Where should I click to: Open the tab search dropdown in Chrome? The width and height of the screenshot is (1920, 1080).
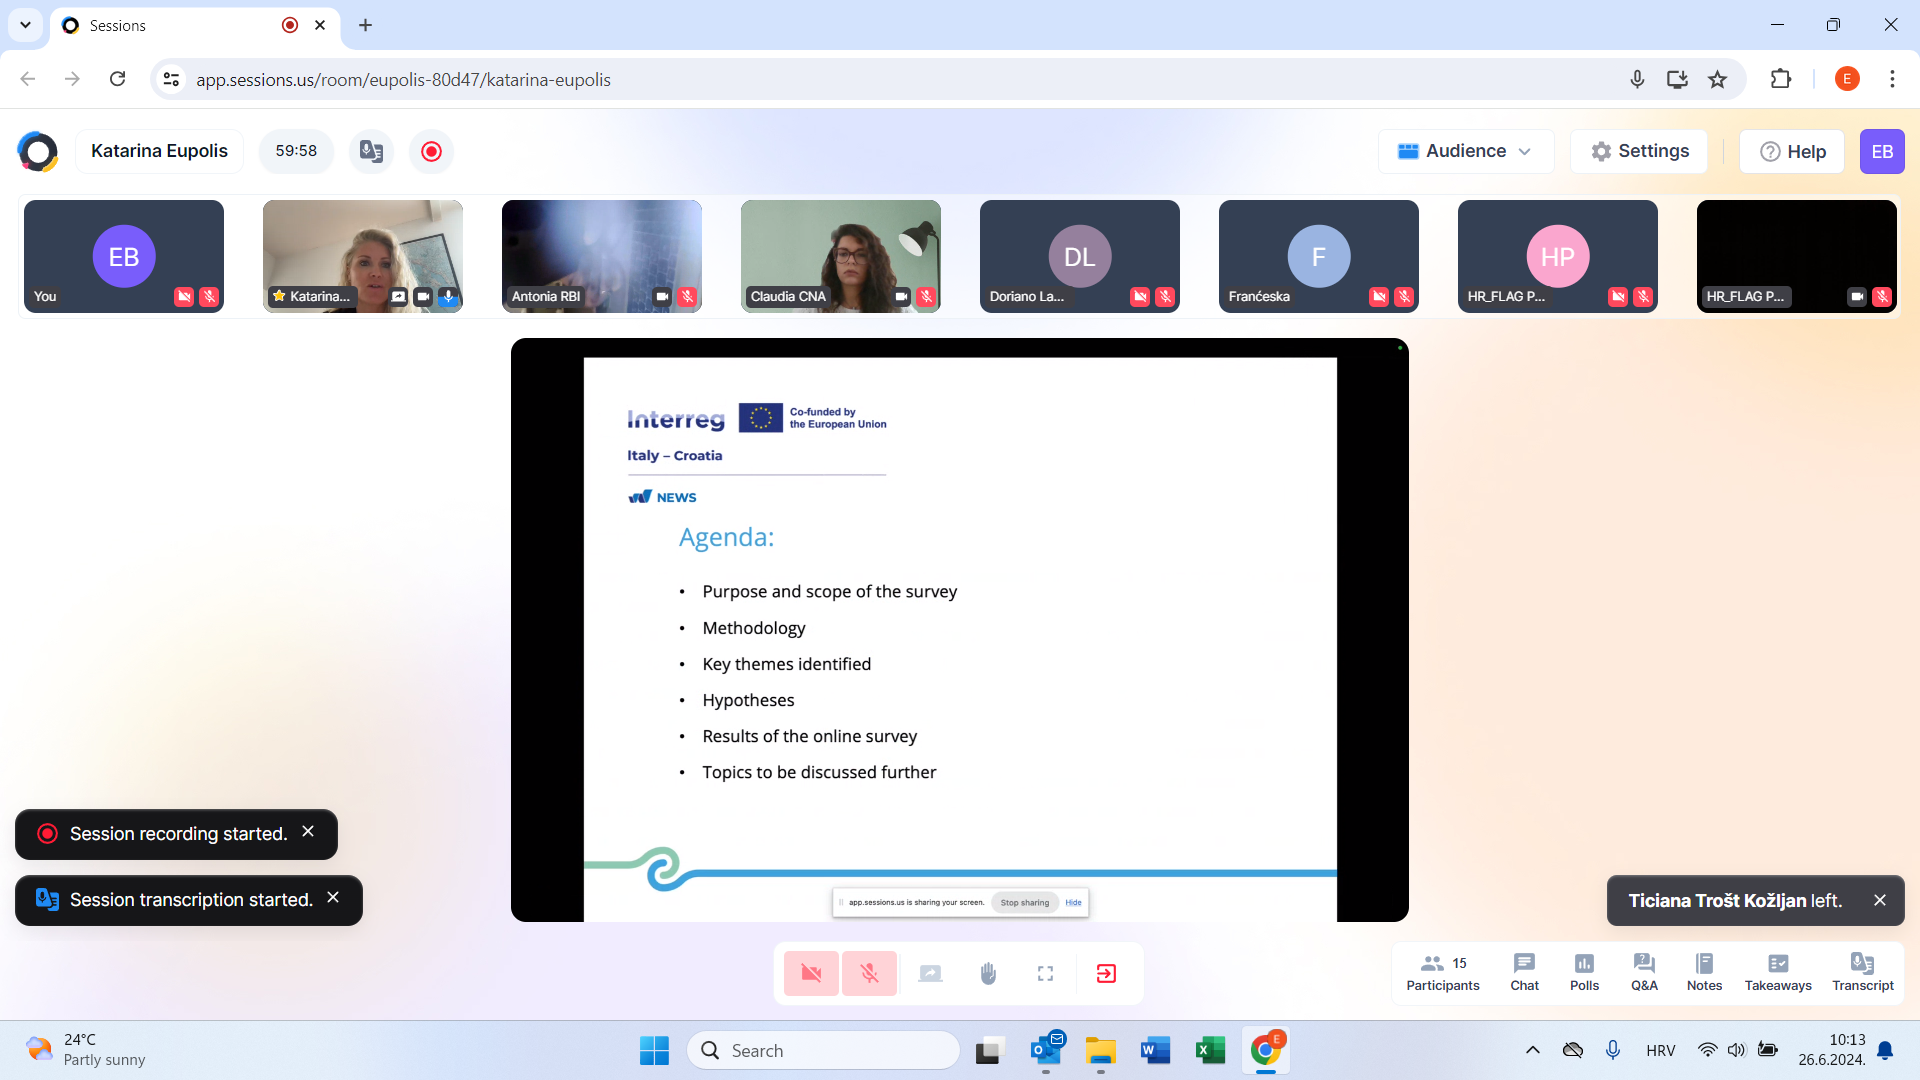click(x=25, y=25)
